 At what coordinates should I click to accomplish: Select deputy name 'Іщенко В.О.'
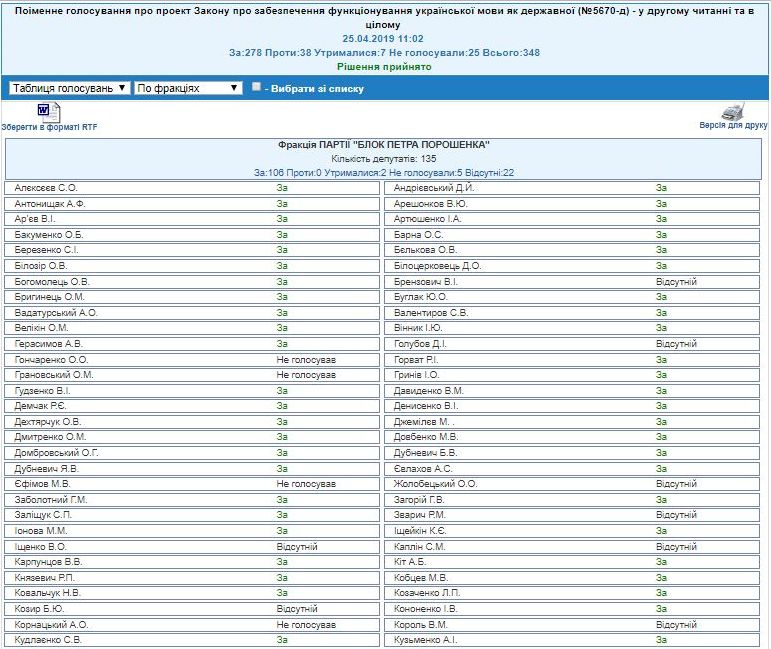click(x=40, y=547)
